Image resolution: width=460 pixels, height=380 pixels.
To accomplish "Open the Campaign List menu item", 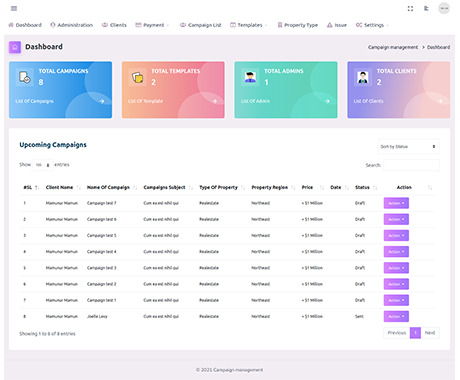I will pos(201,25).
